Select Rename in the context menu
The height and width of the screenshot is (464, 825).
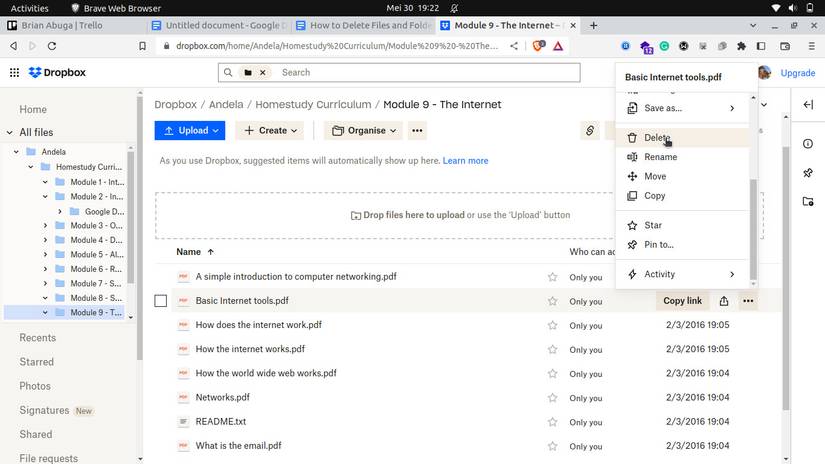pos(660,157)
